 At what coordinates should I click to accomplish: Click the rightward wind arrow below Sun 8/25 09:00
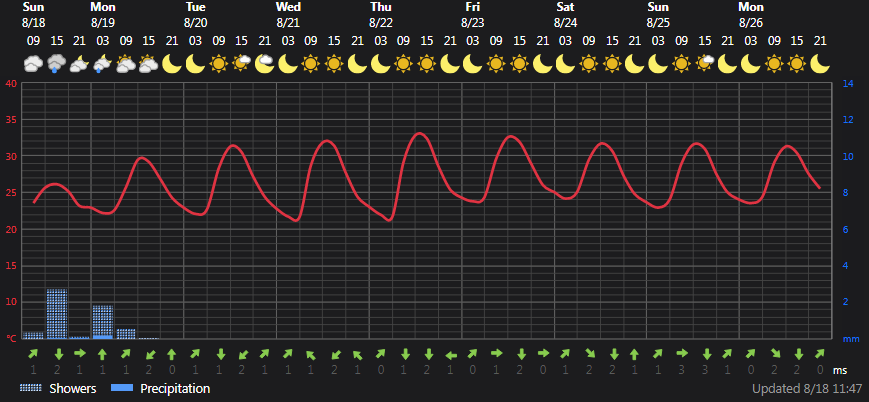(x=682, y=353)
